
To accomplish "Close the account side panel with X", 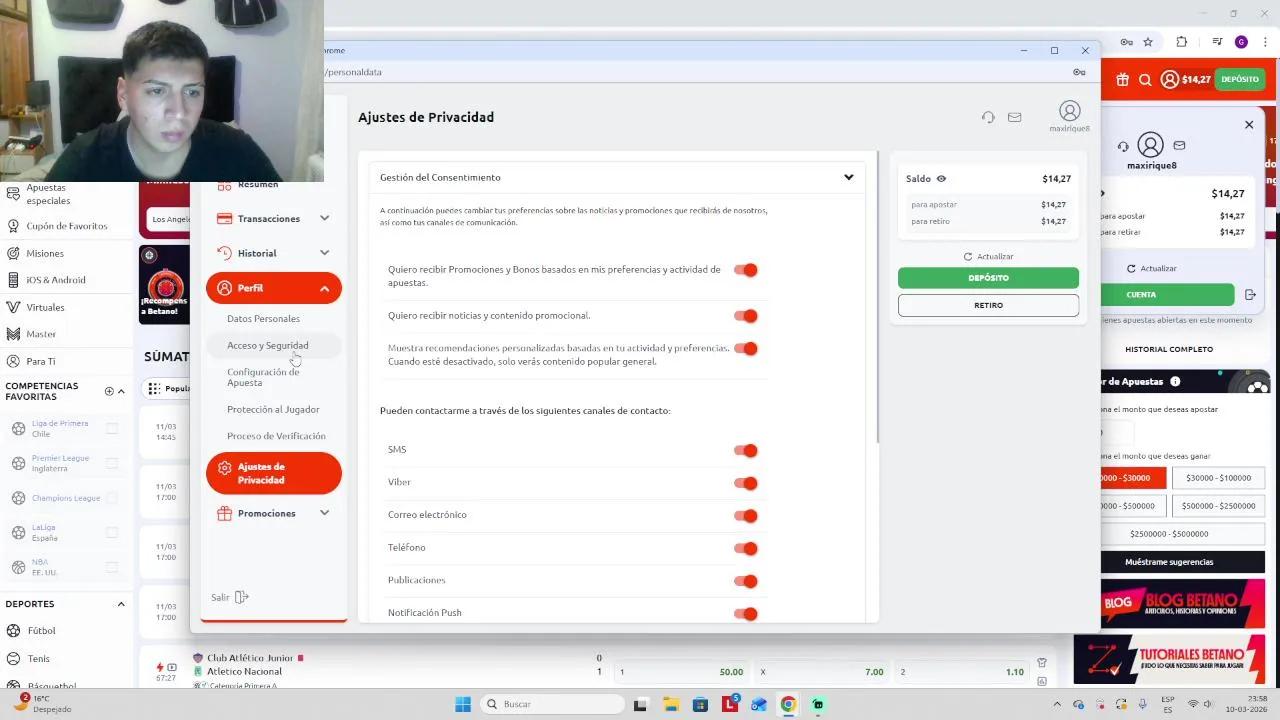I will [1248, 125].
